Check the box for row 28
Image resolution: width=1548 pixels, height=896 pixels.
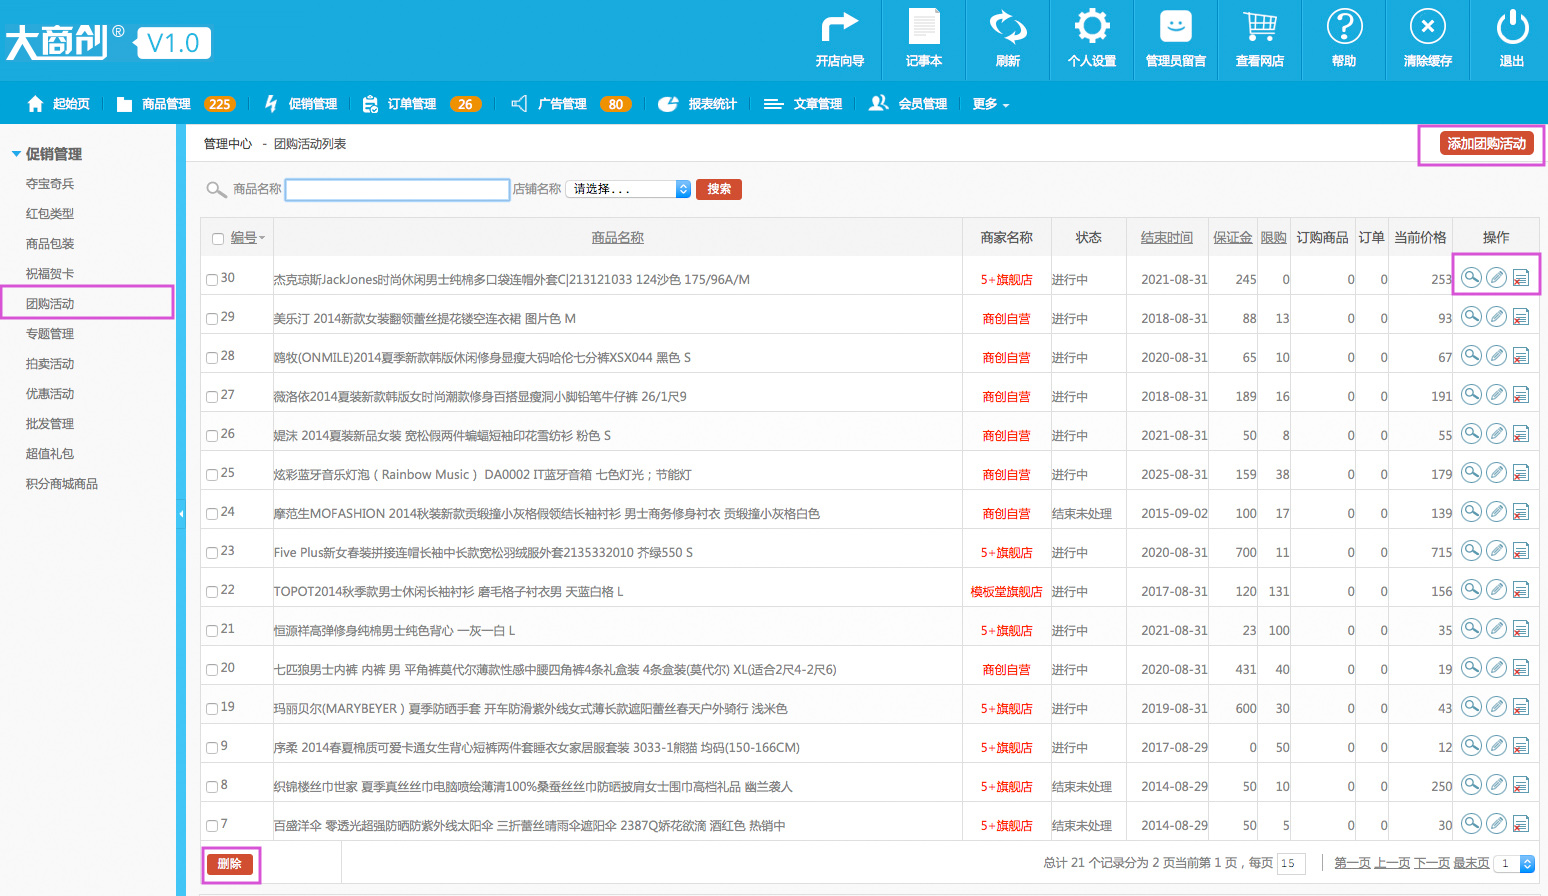pos(212,358)
